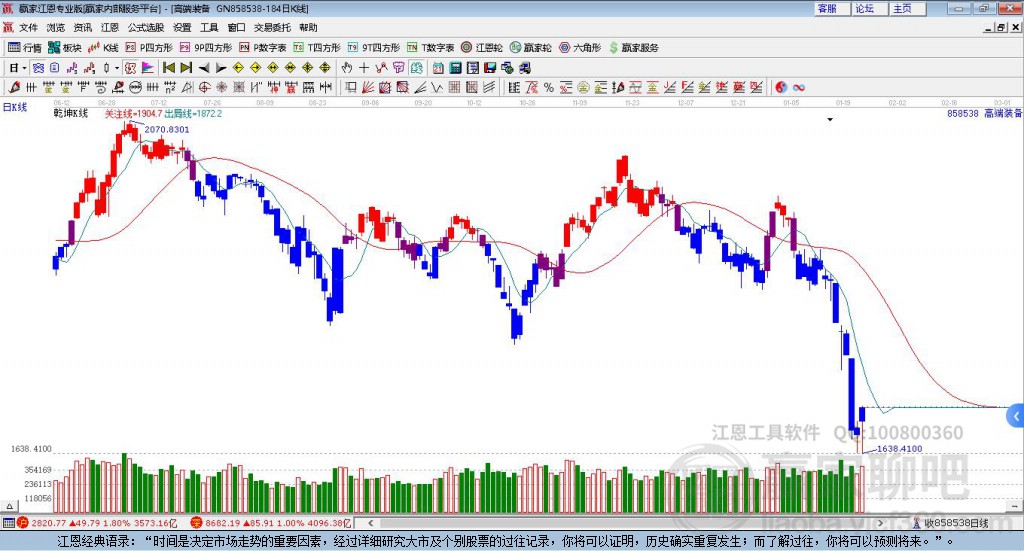
Task: Open the T数字表 tool
Action: coord(430,48)
